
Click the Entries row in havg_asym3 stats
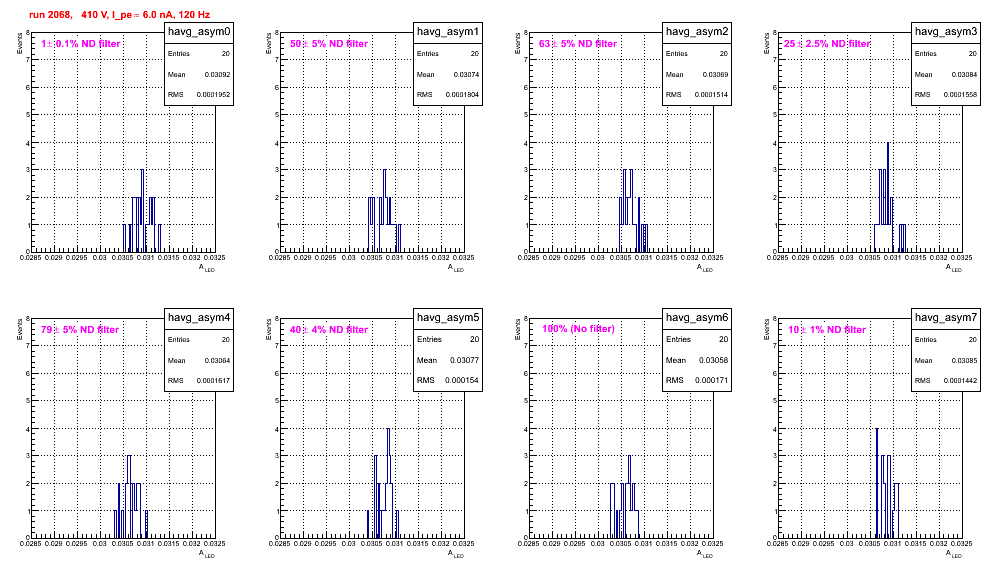click(x=946, y=54)
